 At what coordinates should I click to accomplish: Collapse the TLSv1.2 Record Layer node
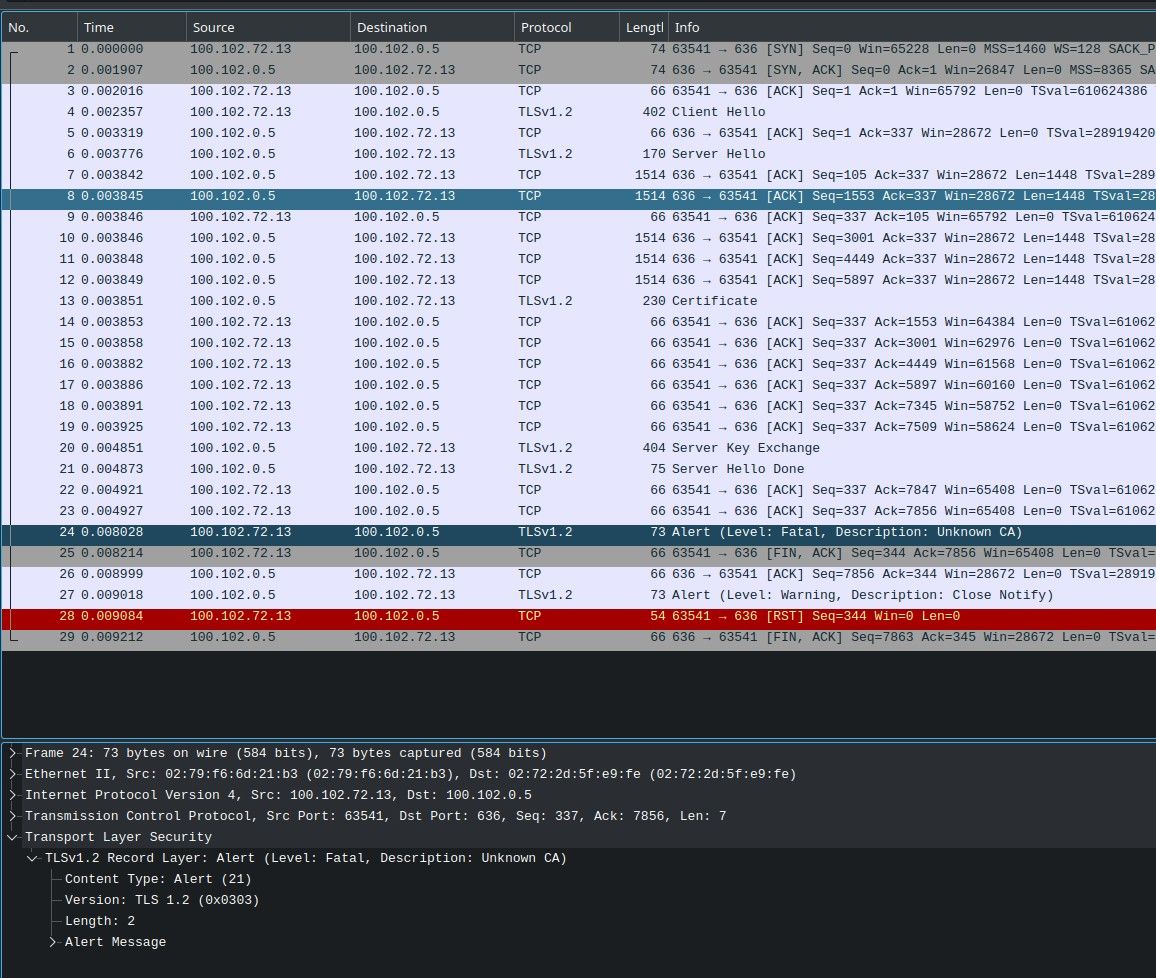tap(32, 858)
